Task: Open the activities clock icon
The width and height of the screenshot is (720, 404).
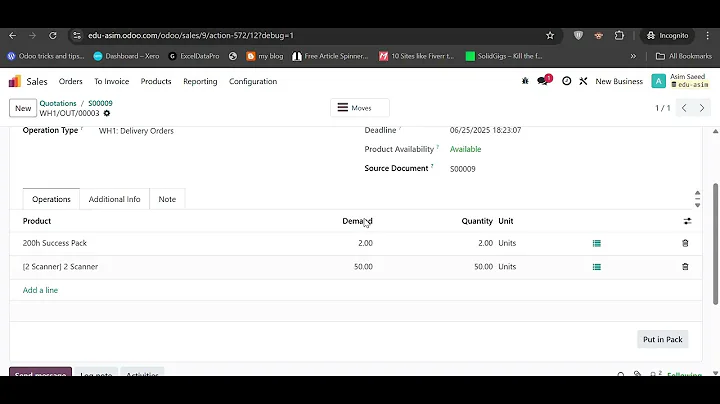Action: 567,81
